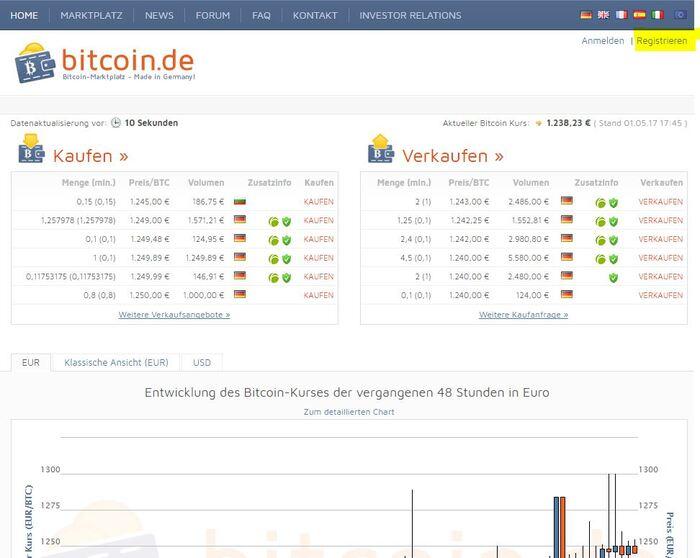The image size is (700, 558).
Task: Click the tall orange candlestick bar in chart
Action: [x=563, y=527]
